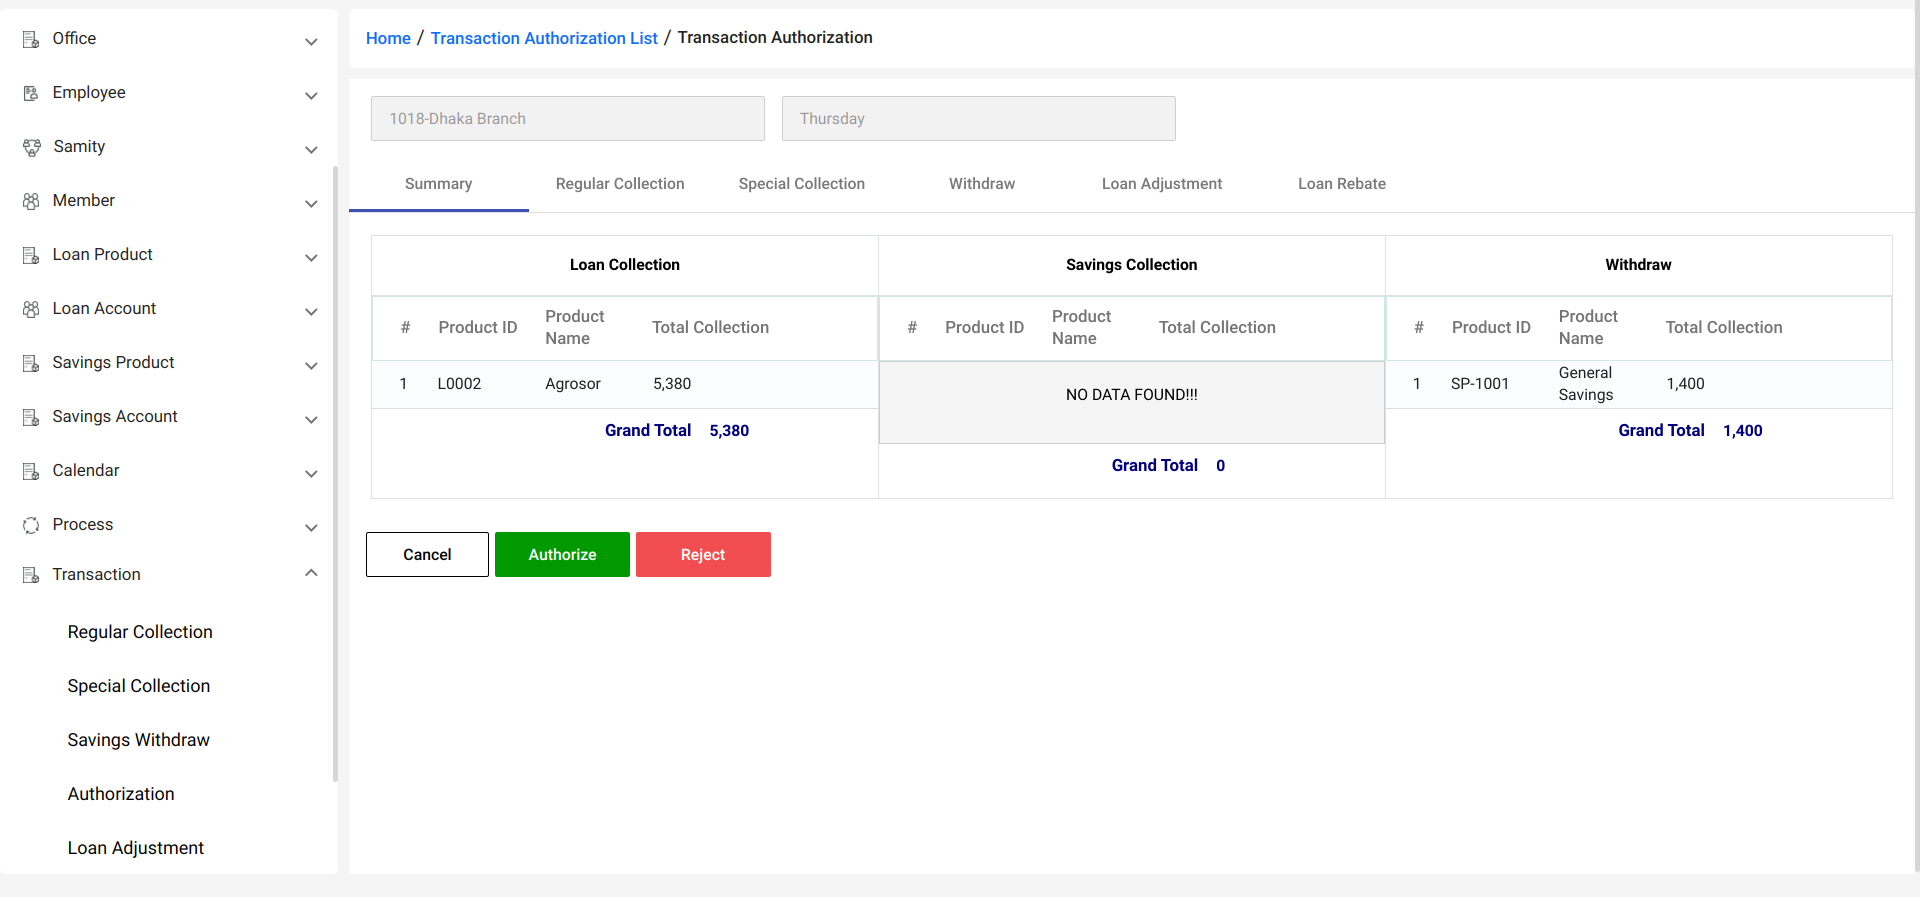Expand the Savings Account menu chevron
The image size is (1920, 897).
[311, 420]
